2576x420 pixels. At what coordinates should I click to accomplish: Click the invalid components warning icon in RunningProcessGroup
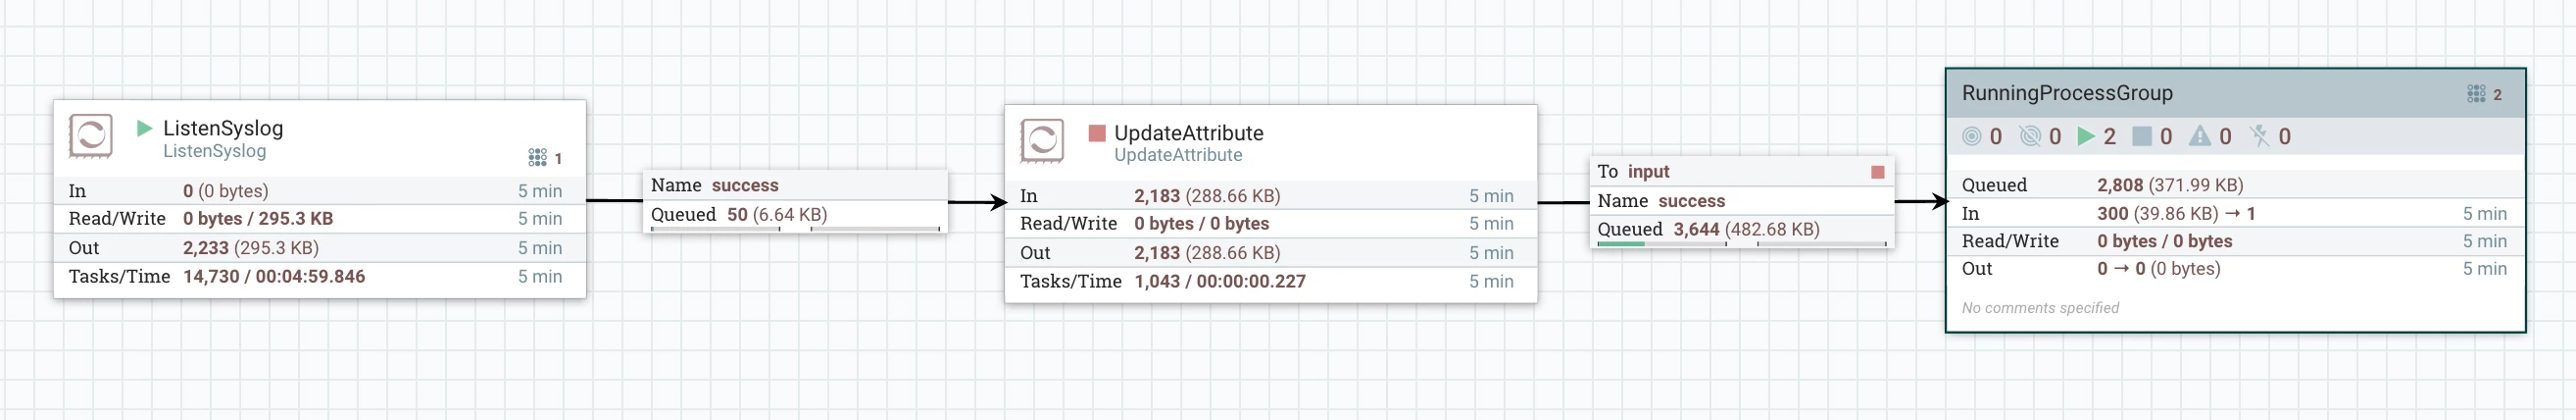click(2200, 136)
